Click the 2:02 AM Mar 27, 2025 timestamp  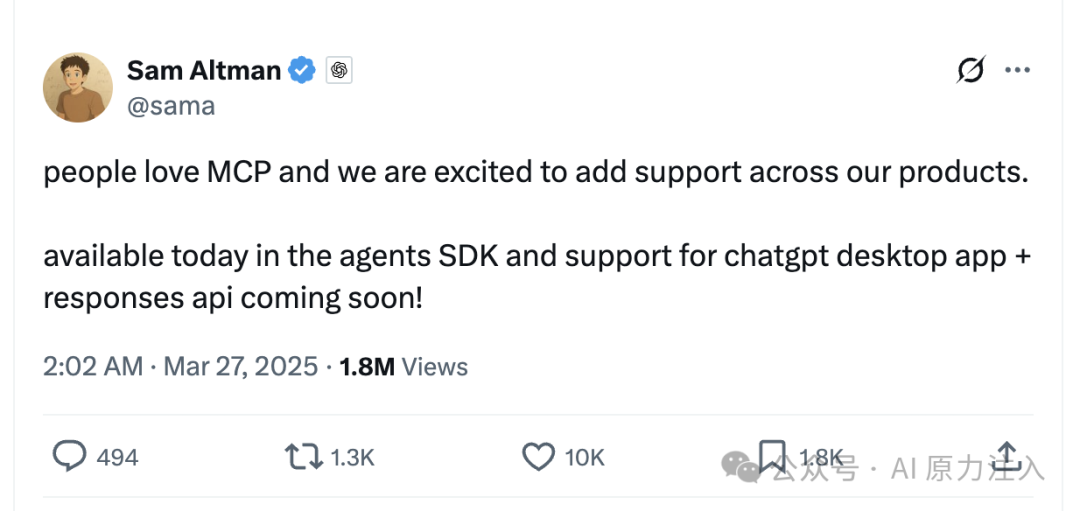[x=180, y=366]
